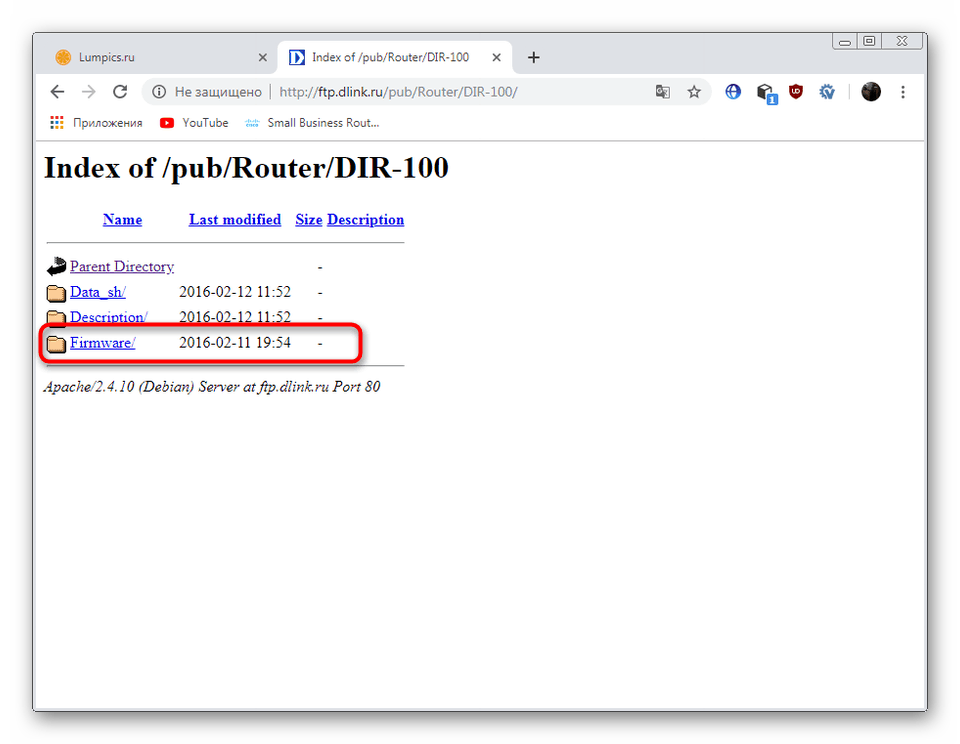Click the Index of /pub/Router/DIR-100 heading
This screenshot has height=744, width=960.
click(246, 168)
